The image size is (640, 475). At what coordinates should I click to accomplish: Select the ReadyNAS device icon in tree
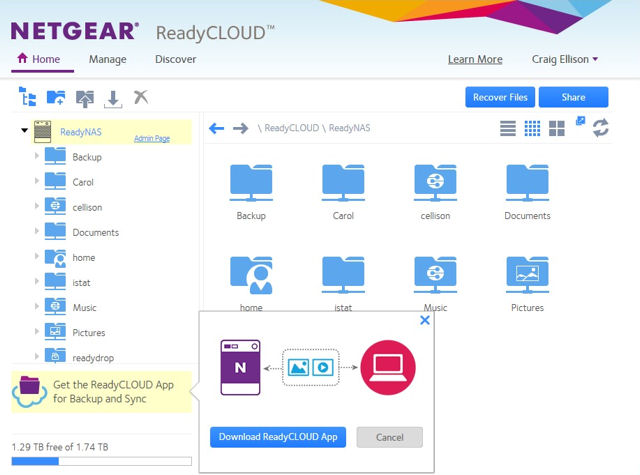tap(42, 131)
